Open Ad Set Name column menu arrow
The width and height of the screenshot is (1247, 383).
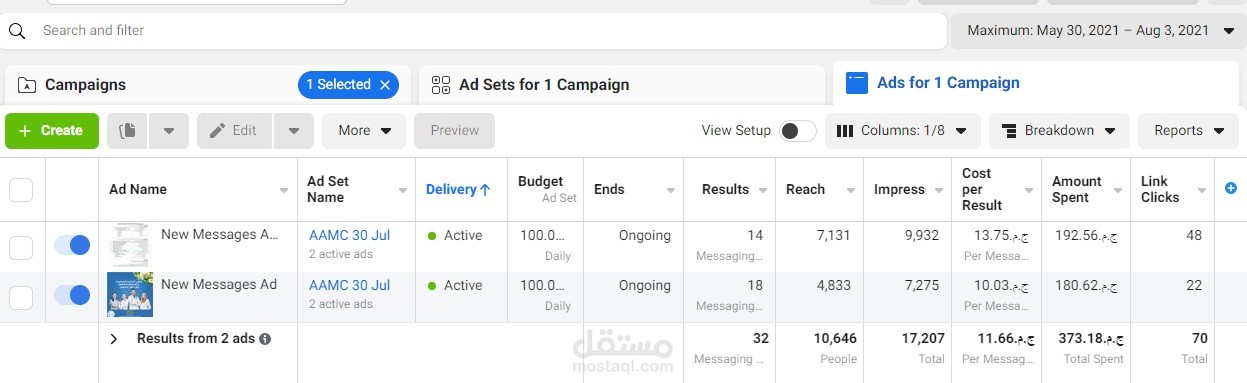(x=403, y=190)
